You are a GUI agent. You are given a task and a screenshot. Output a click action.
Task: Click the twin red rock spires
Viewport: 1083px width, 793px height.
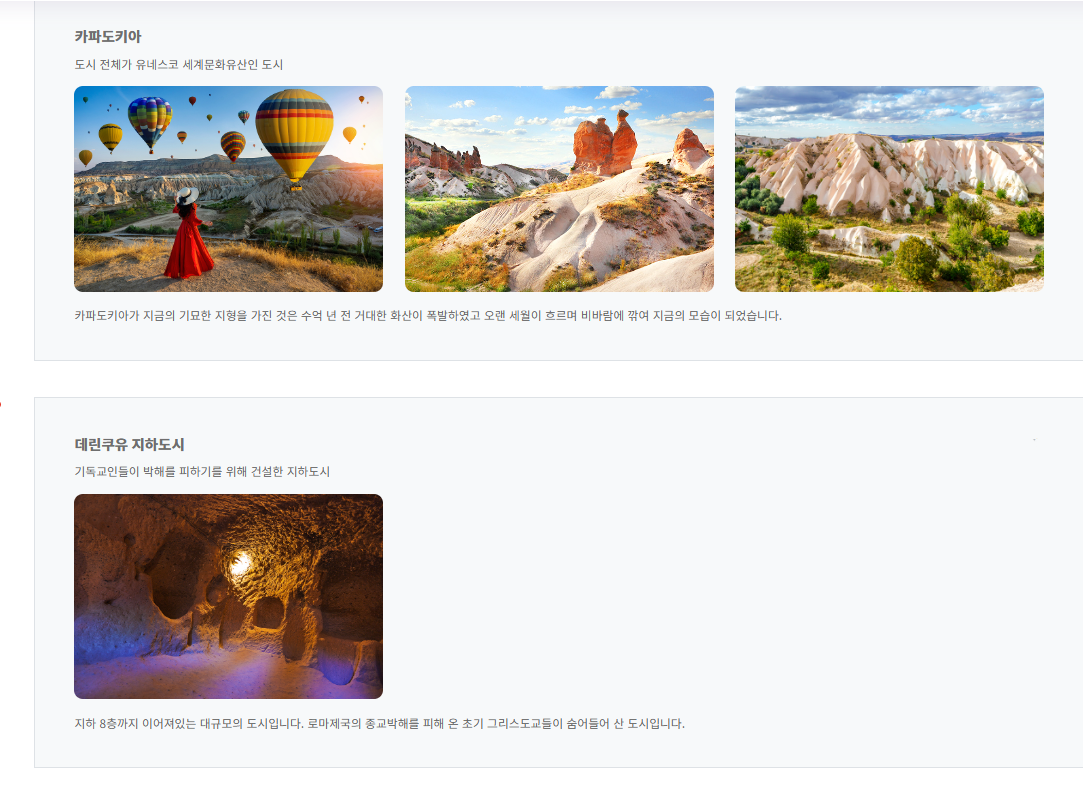coord(605,143)
